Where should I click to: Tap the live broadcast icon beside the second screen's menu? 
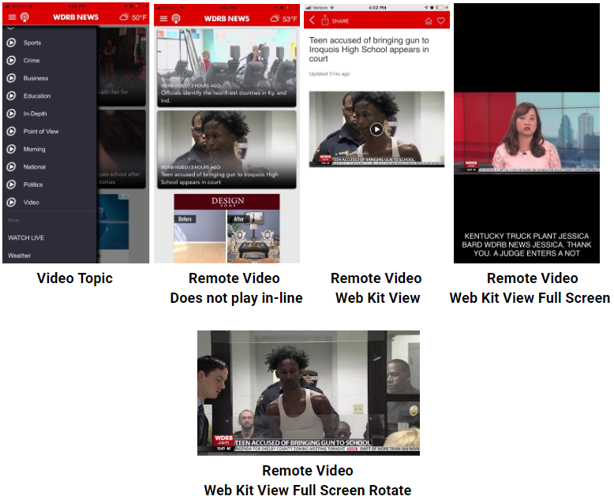pyautogui.click(x=176, y=18)
